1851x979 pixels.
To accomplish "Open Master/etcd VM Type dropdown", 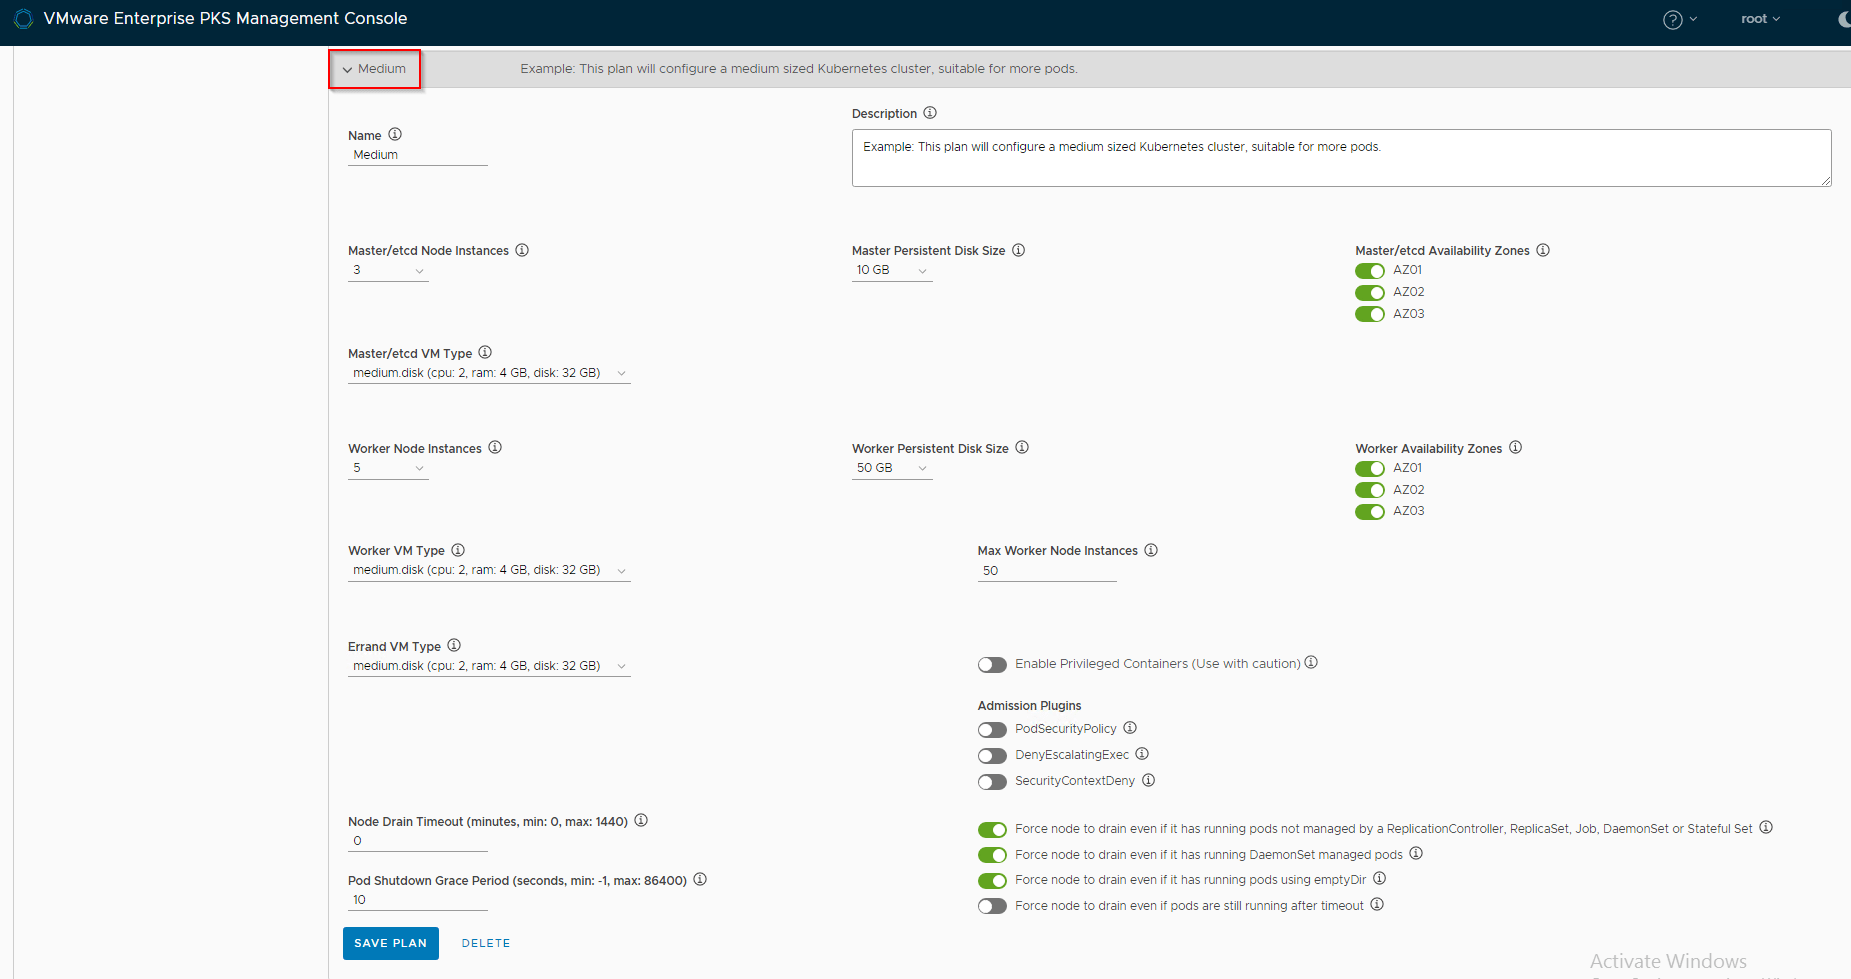I will pyautogui.click(x=489, y=373).
